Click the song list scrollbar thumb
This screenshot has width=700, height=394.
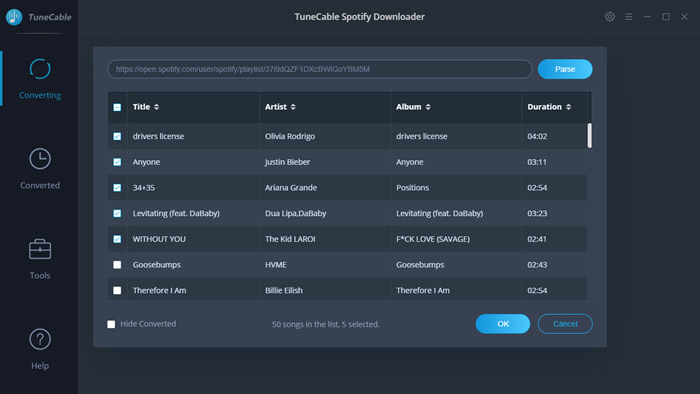(589, 136)
